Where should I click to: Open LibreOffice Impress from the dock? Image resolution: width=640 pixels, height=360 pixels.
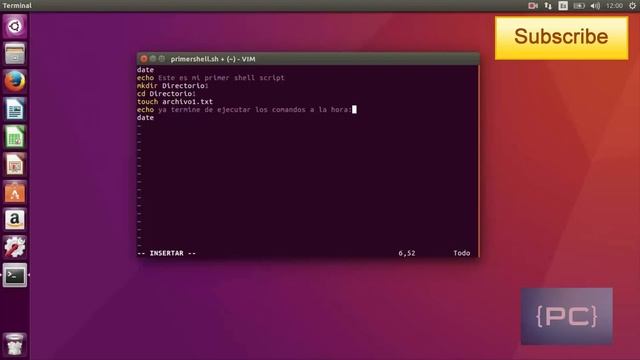(x=15, y=164)
